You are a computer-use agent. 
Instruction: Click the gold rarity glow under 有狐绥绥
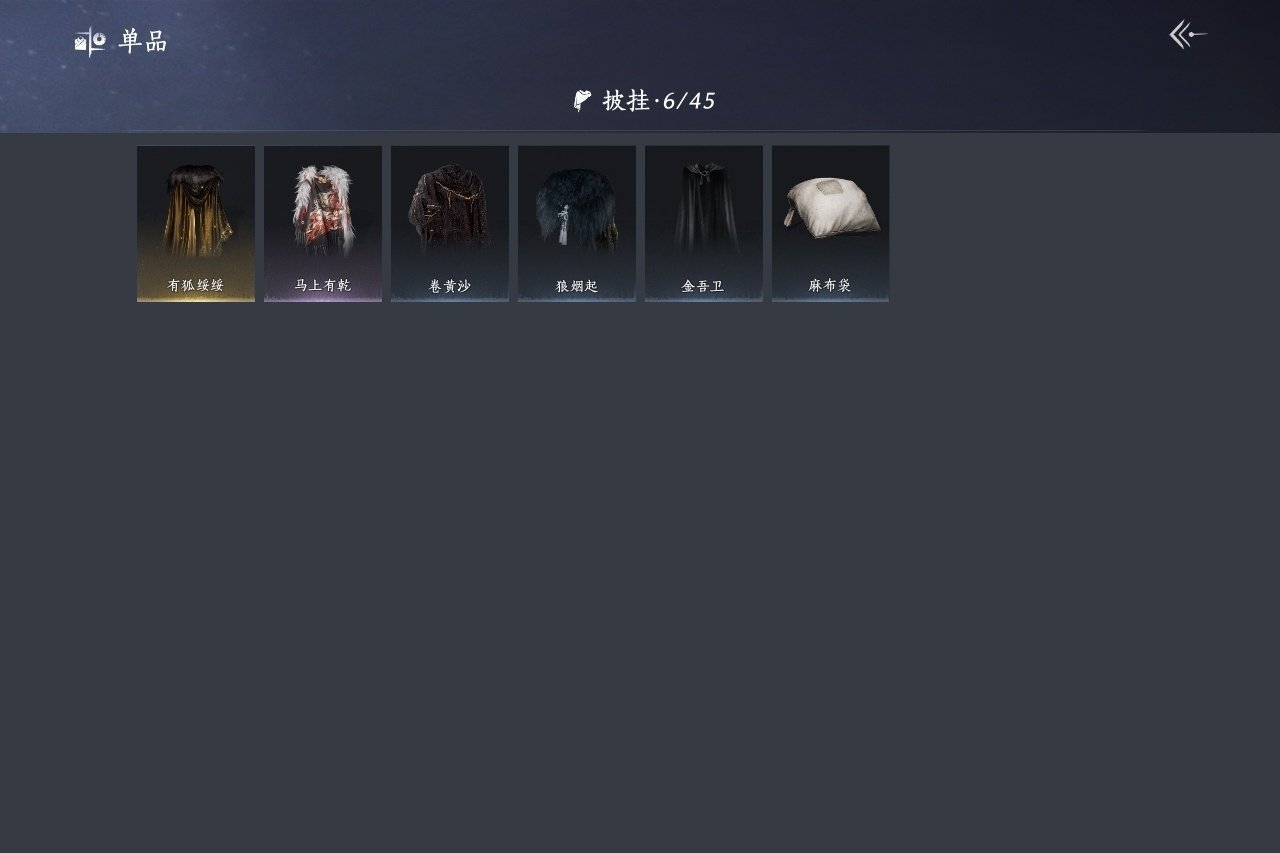coord(195,298)
